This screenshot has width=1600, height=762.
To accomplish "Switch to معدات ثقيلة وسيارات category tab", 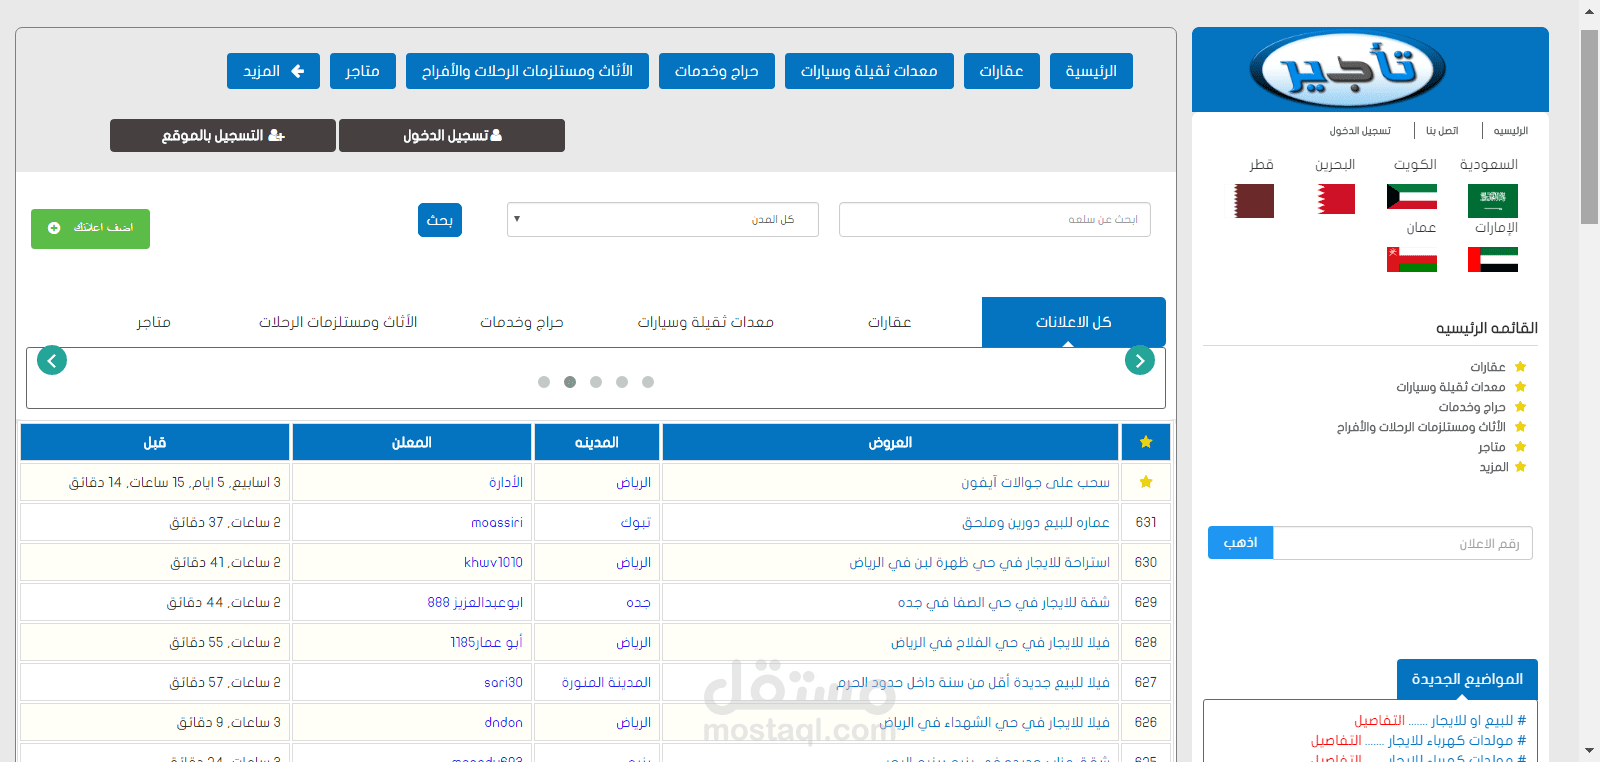I will (705, 322).
